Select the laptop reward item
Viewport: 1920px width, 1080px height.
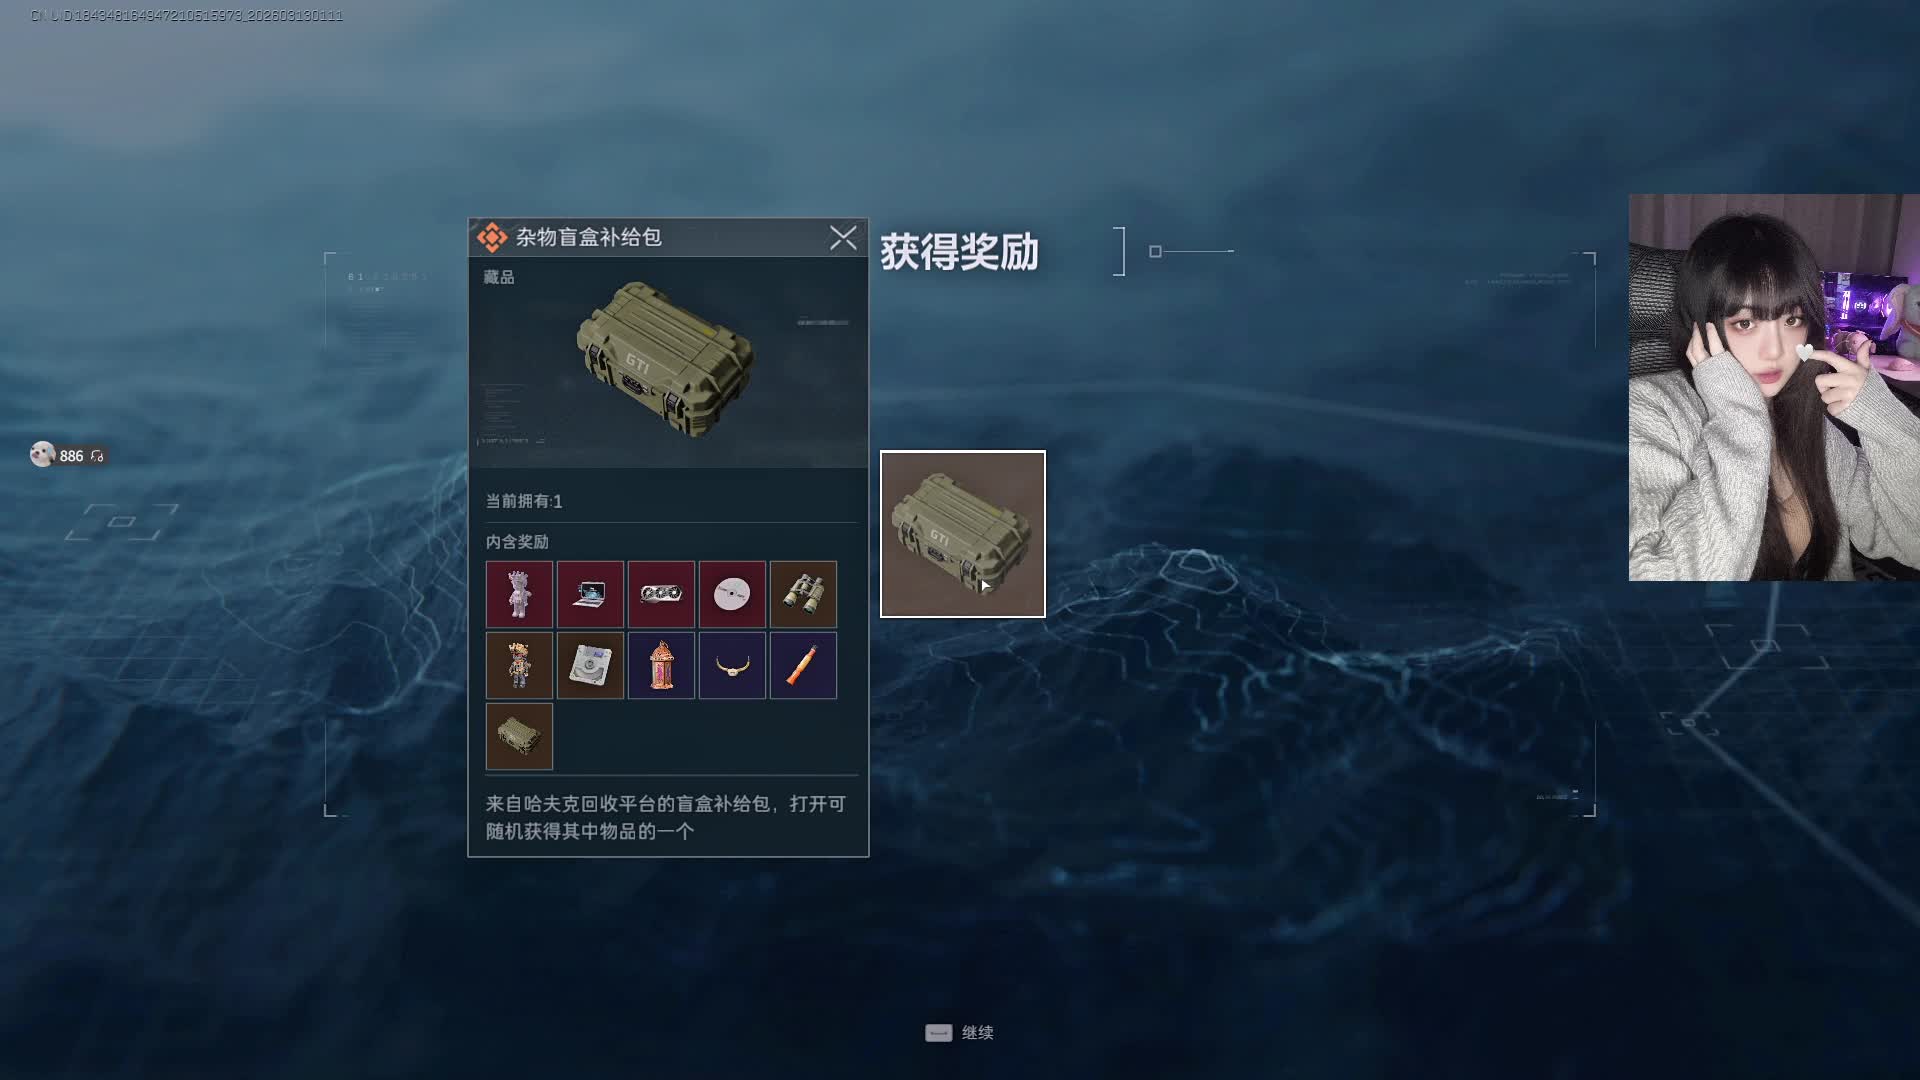[590, 594]
